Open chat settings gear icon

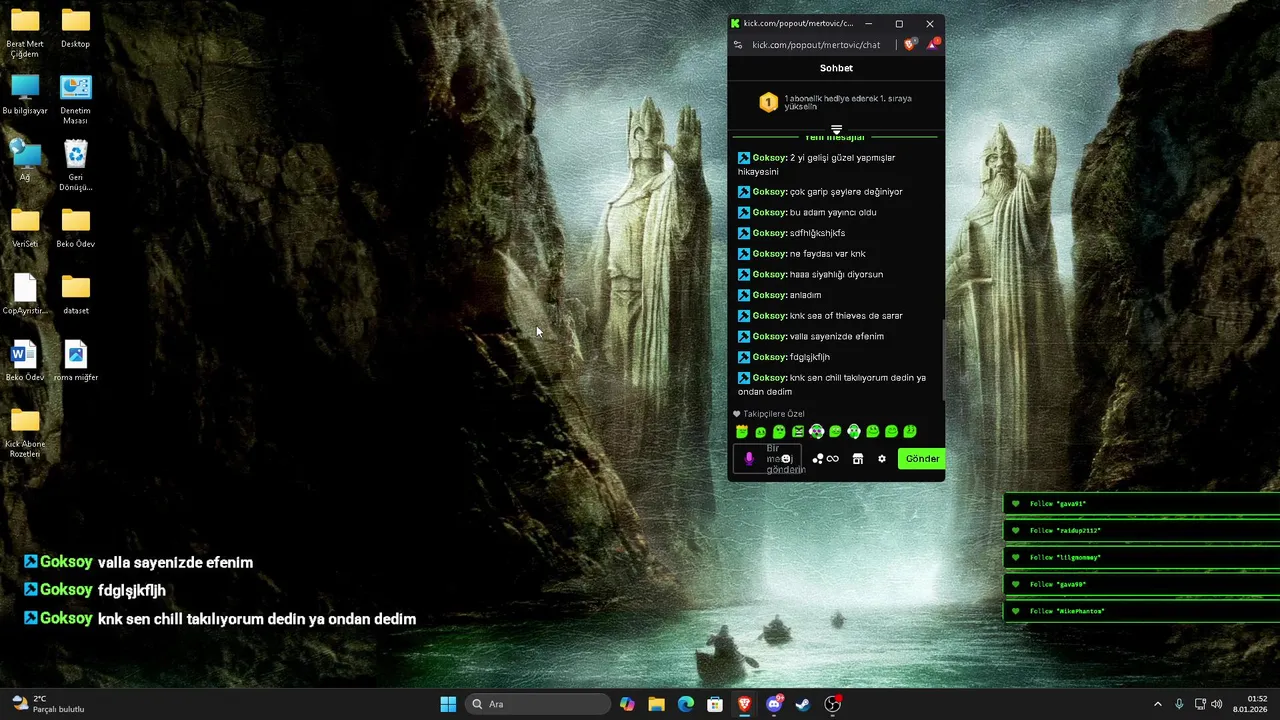(x=882, y=459)
